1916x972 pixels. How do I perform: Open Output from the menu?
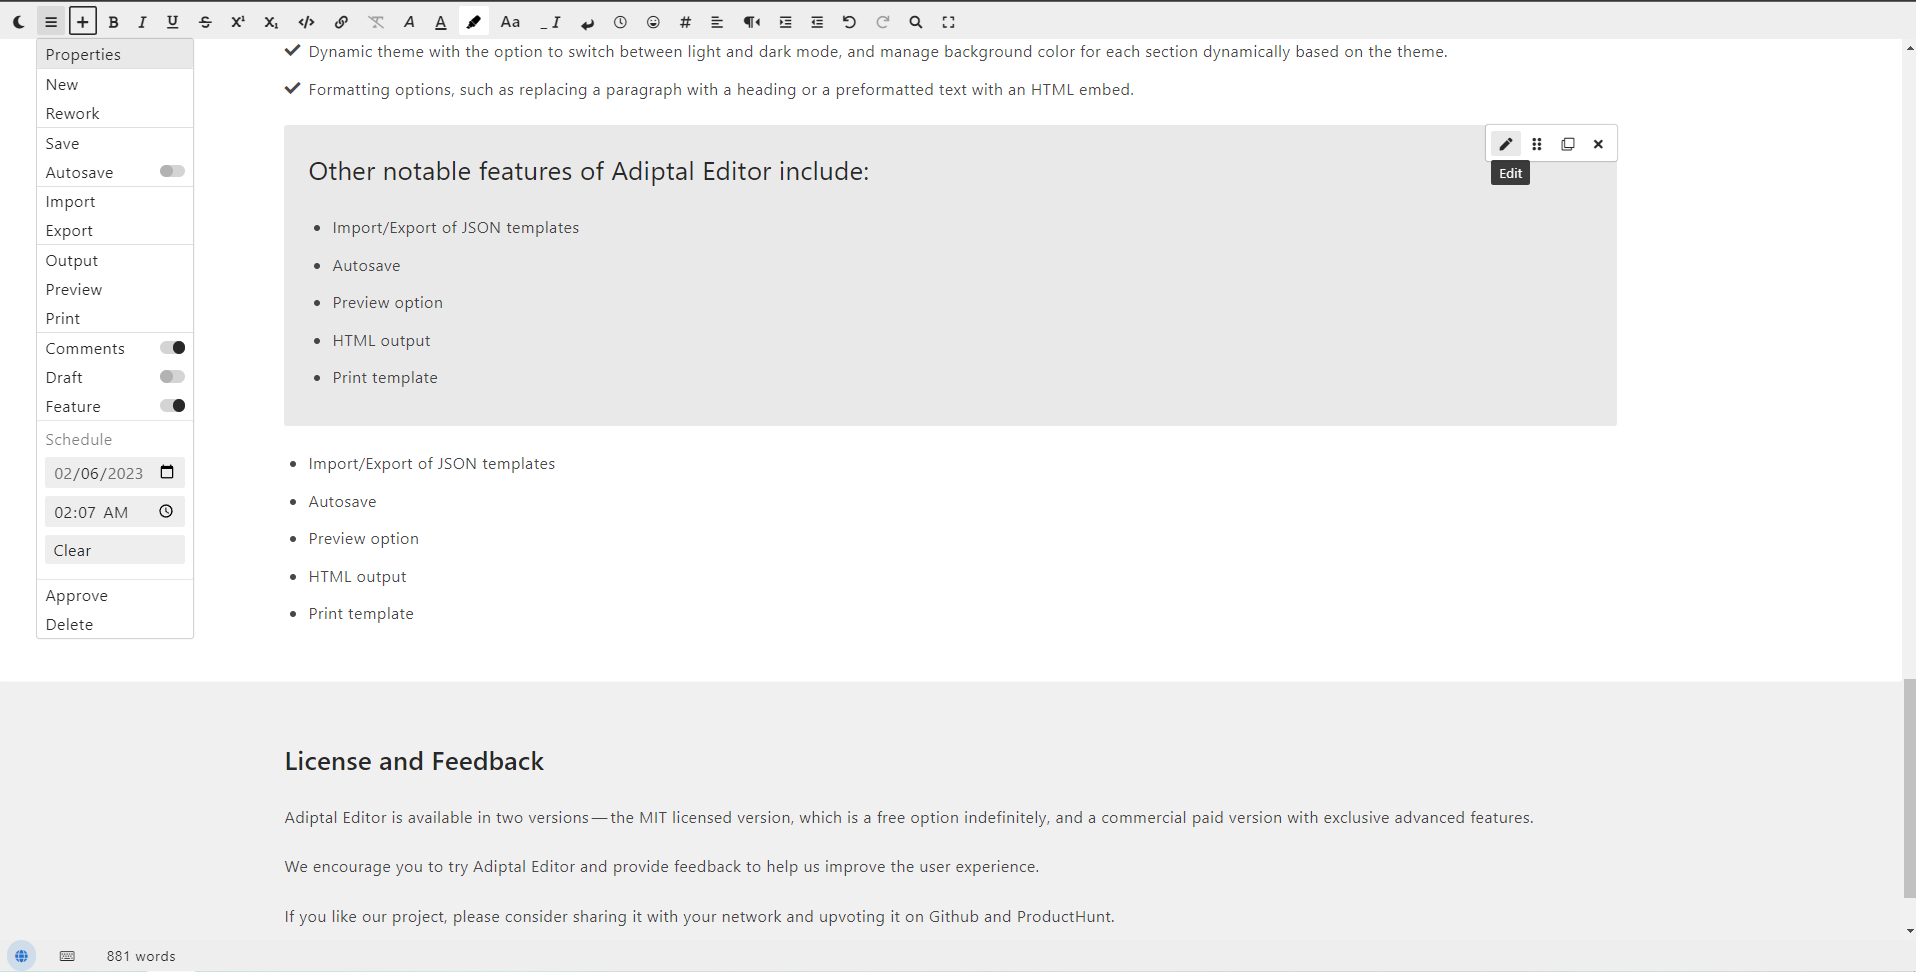(115, 260)
